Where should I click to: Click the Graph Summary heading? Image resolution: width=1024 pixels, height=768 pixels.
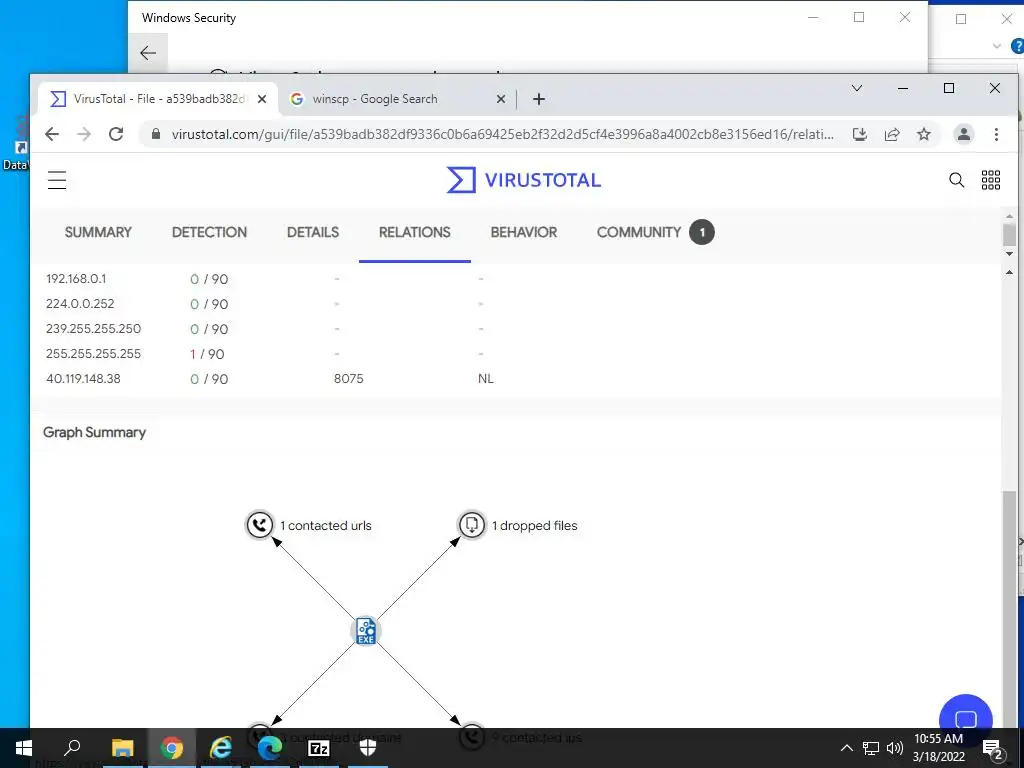pyautogui.click(x=94, y=432)
